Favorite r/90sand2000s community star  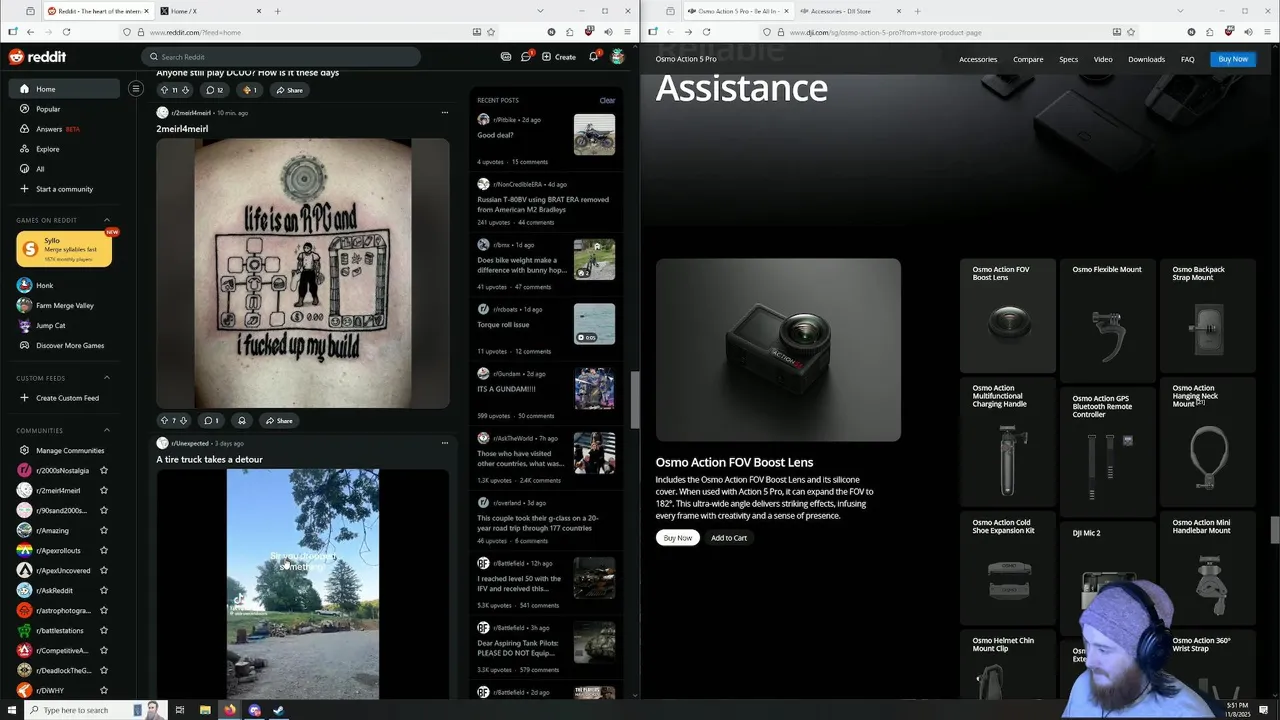tap(104, 510)
